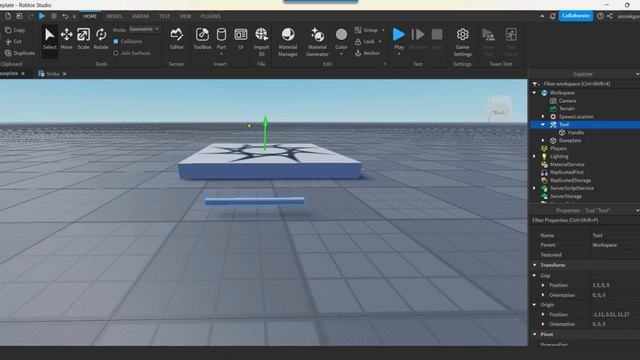
Task: Toggle the Join Surfaces checkbox
Action: (x=116, y=53)
